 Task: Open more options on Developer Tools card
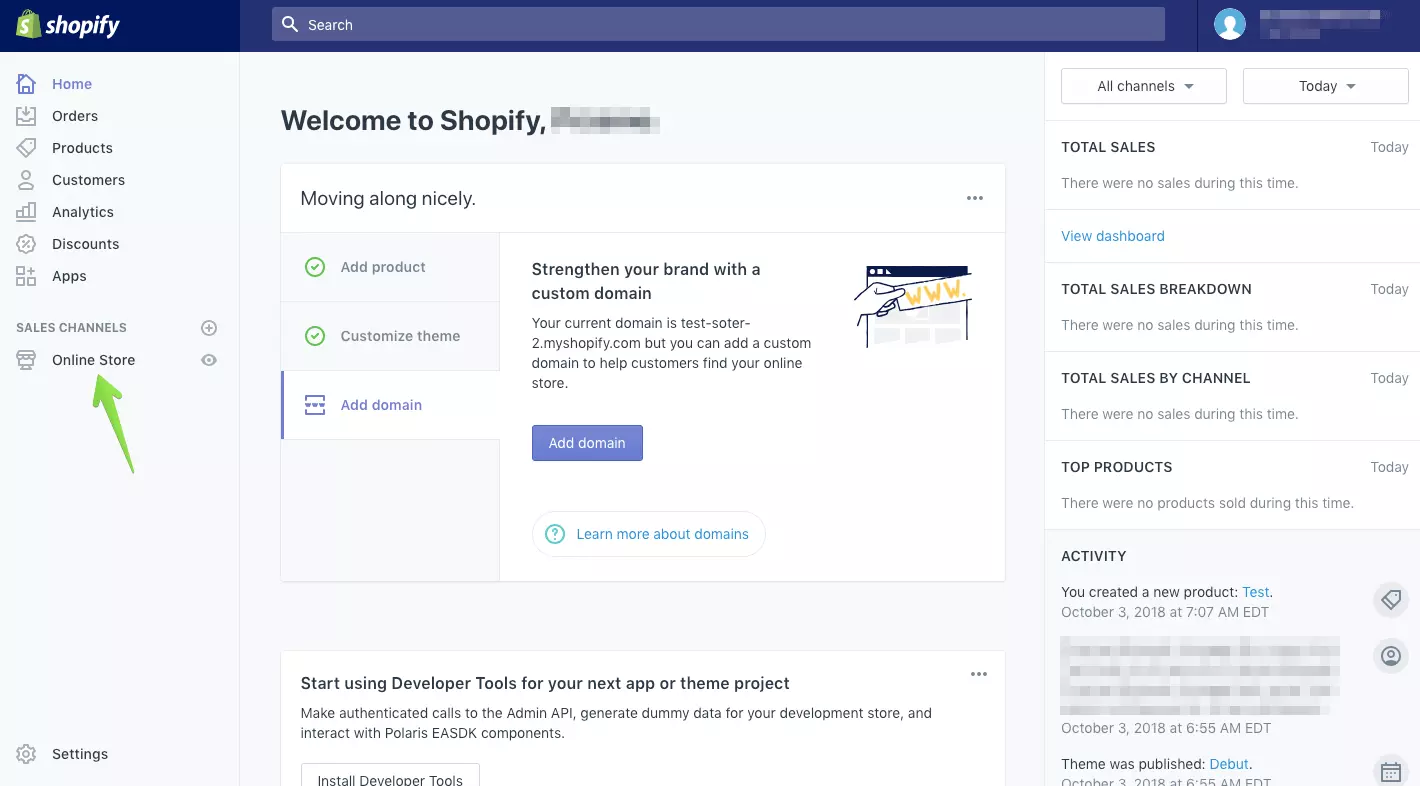coord(979,675)
